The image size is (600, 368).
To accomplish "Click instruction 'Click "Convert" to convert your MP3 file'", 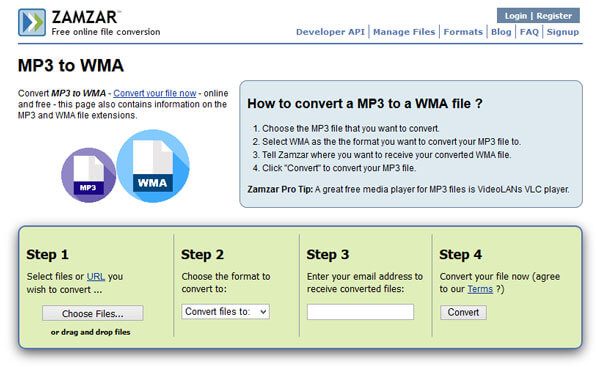I will pyautogui.click(x=339, y=168).
